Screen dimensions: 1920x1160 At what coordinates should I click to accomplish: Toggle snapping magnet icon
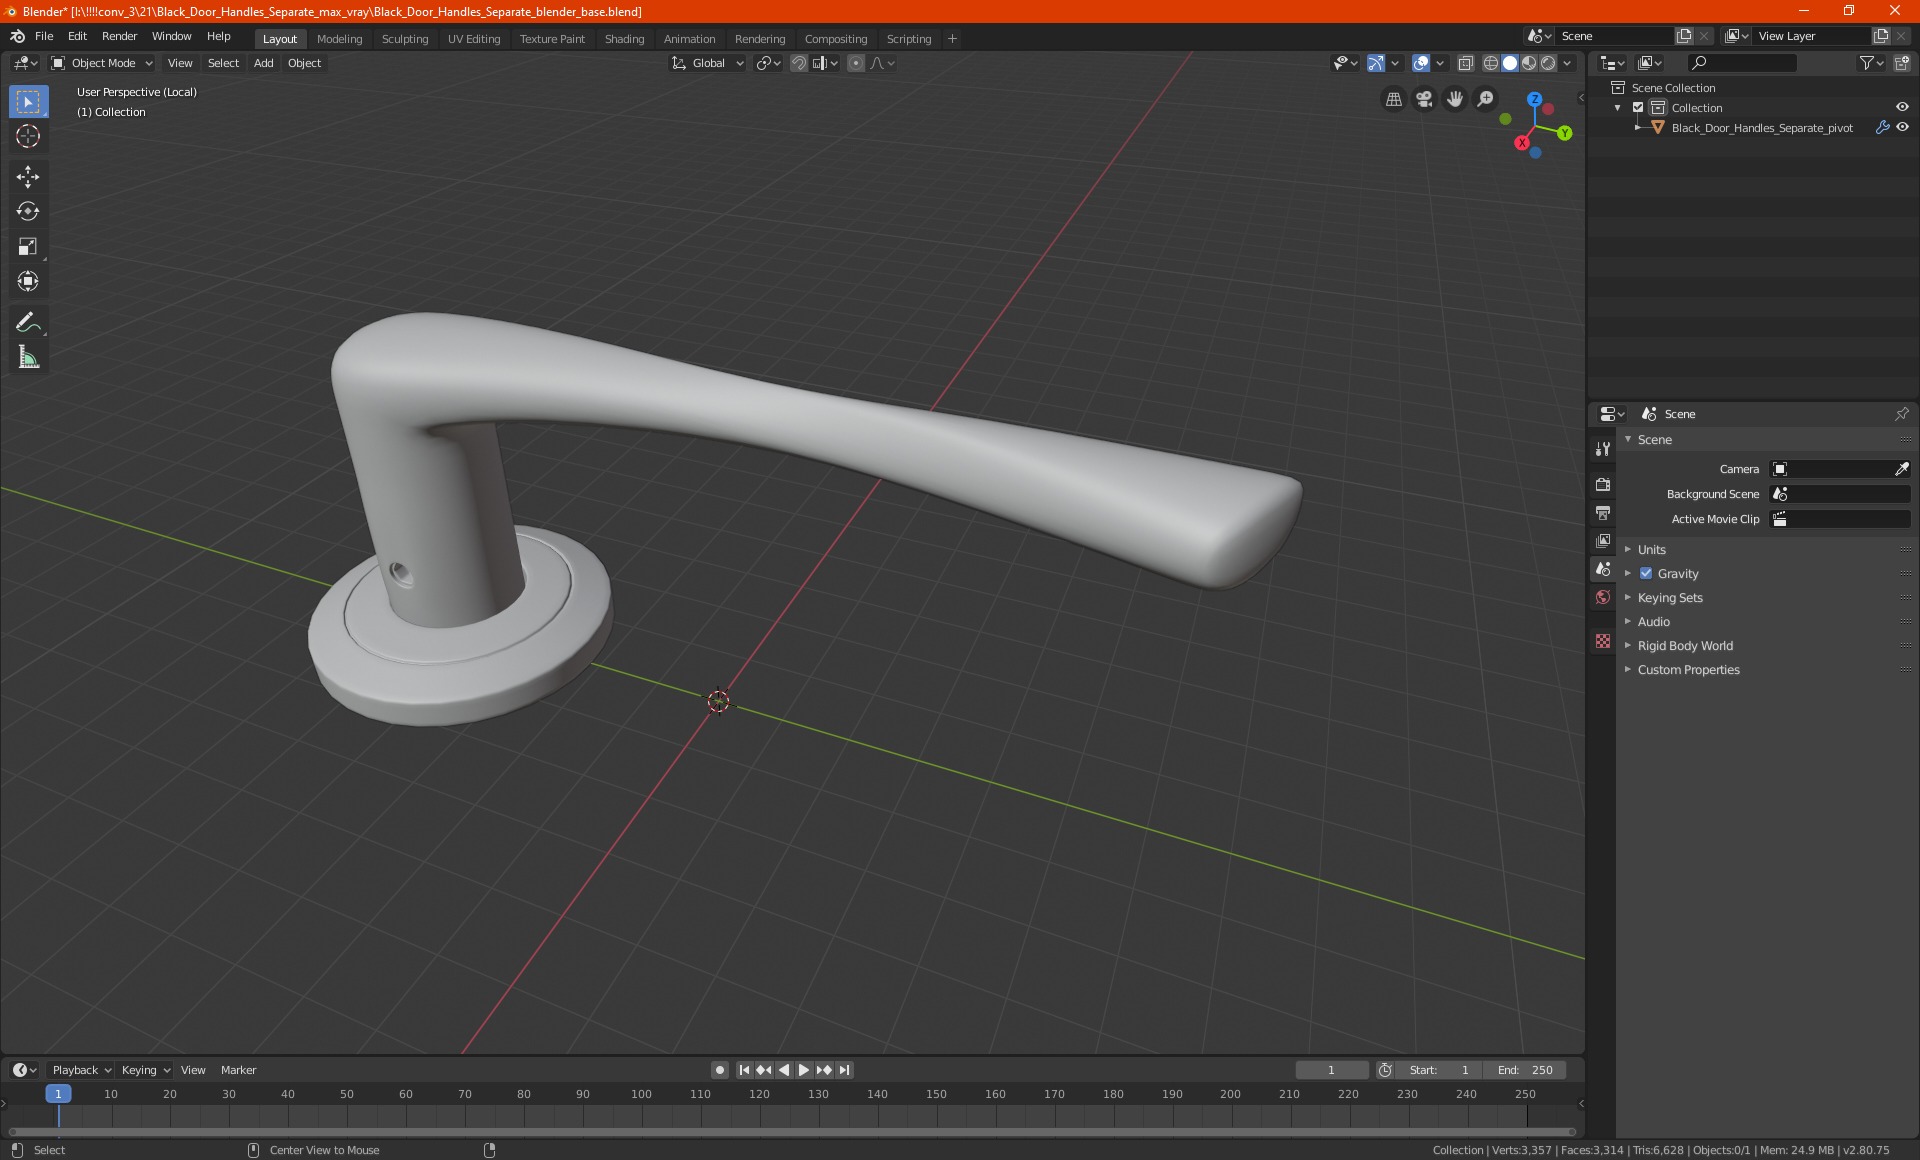[x=799, y=63]
